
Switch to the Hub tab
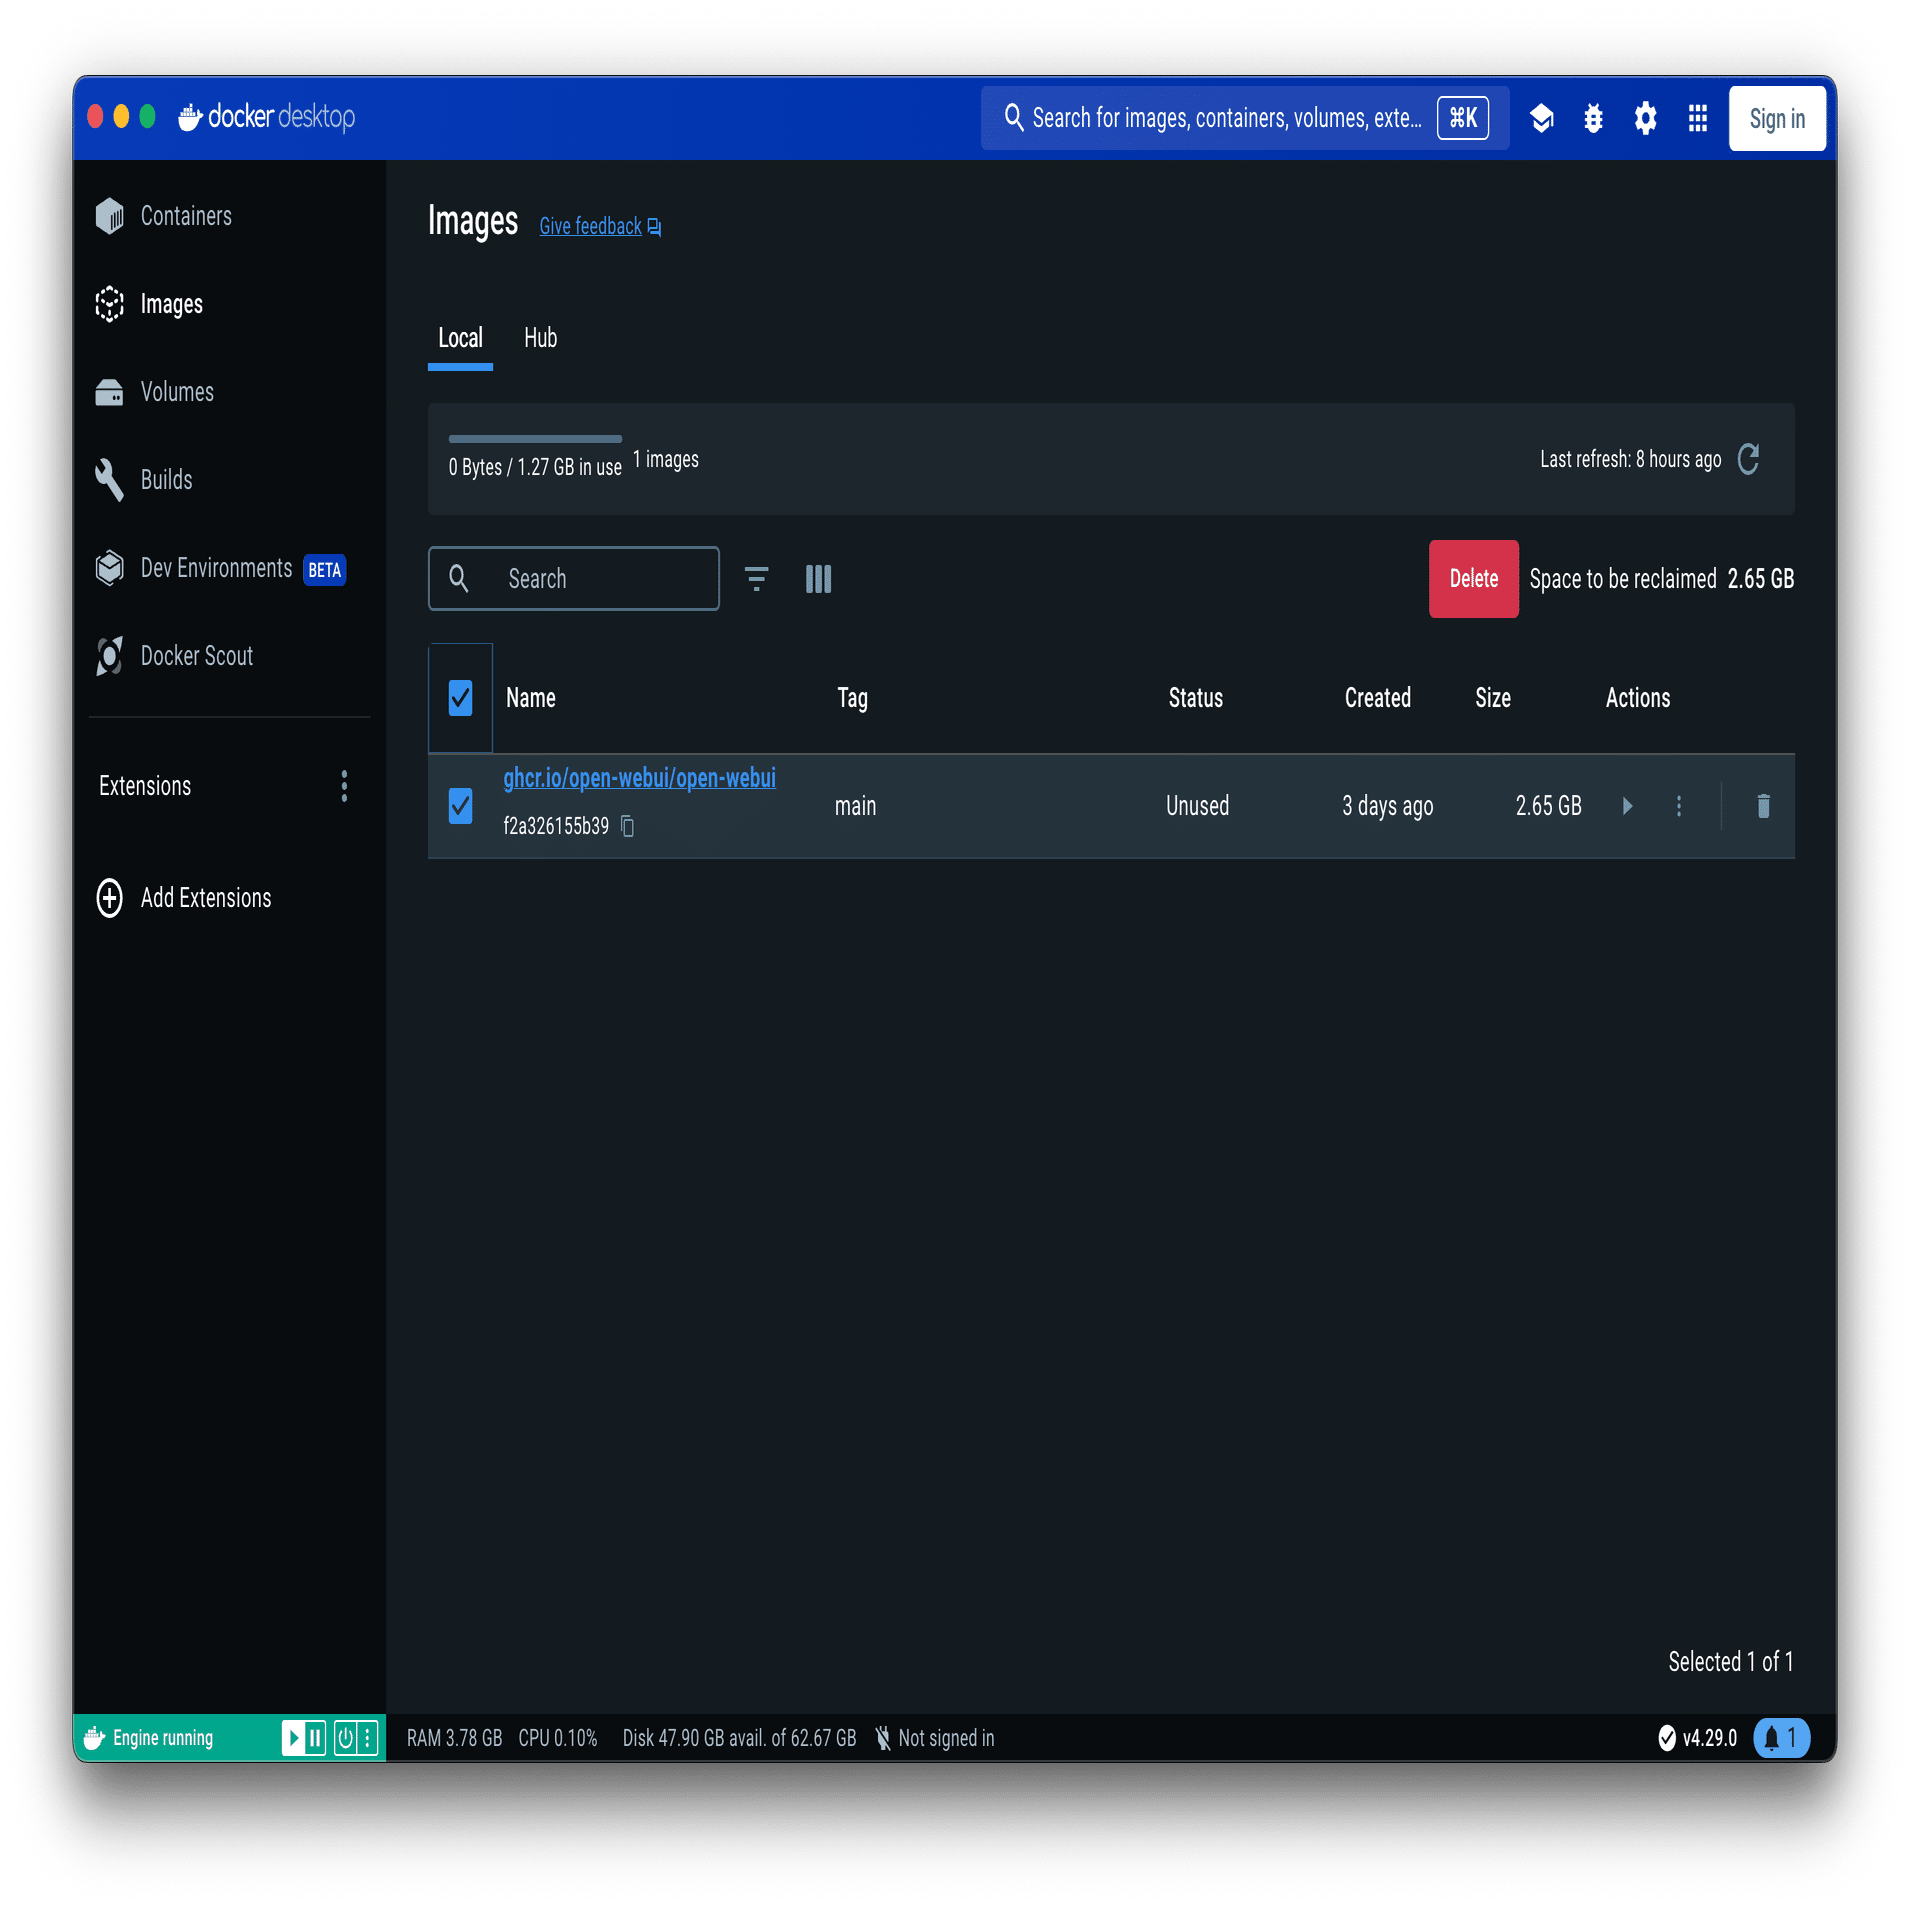(540, 338)
